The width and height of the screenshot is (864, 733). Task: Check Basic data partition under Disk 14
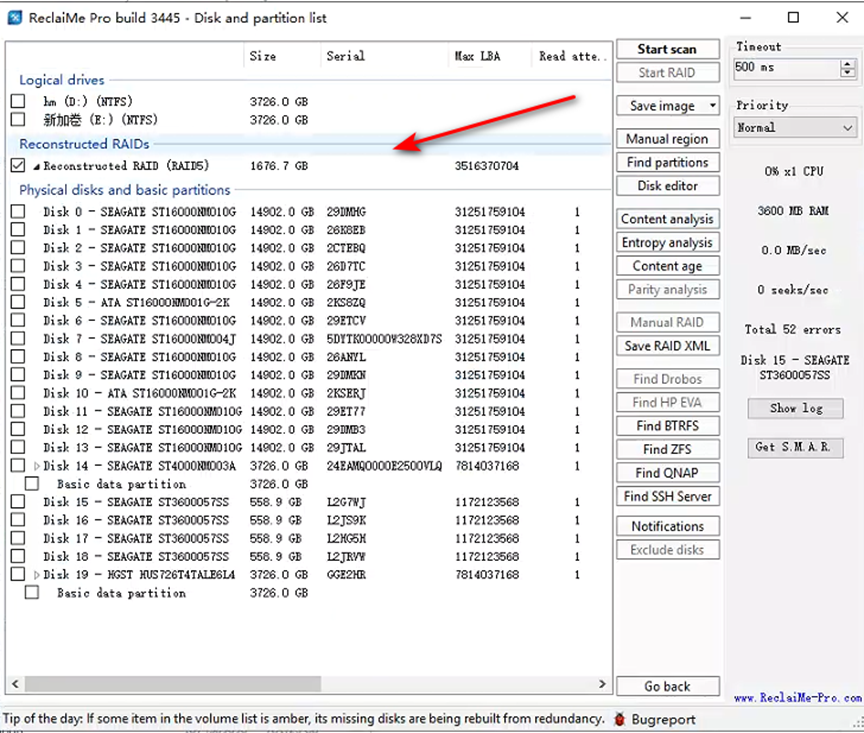click(x=32, y=484)
